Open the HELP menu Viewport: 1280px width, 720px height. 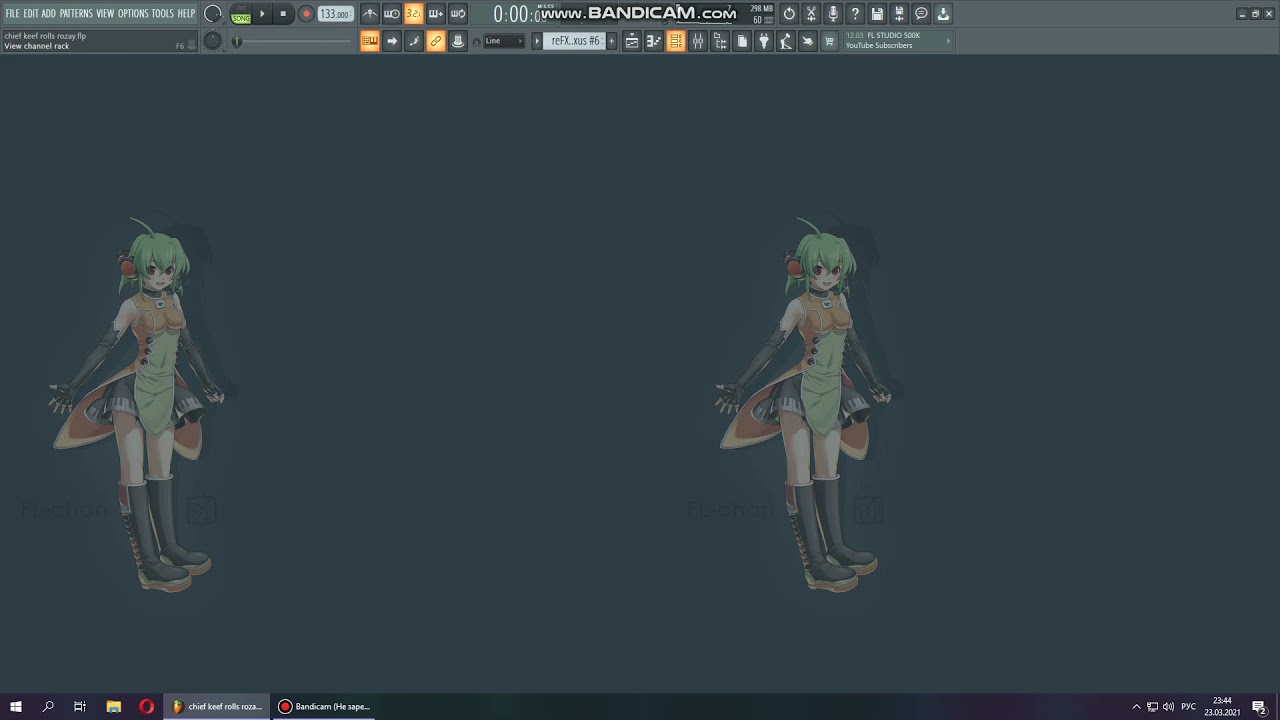click(x=186, y=14)
